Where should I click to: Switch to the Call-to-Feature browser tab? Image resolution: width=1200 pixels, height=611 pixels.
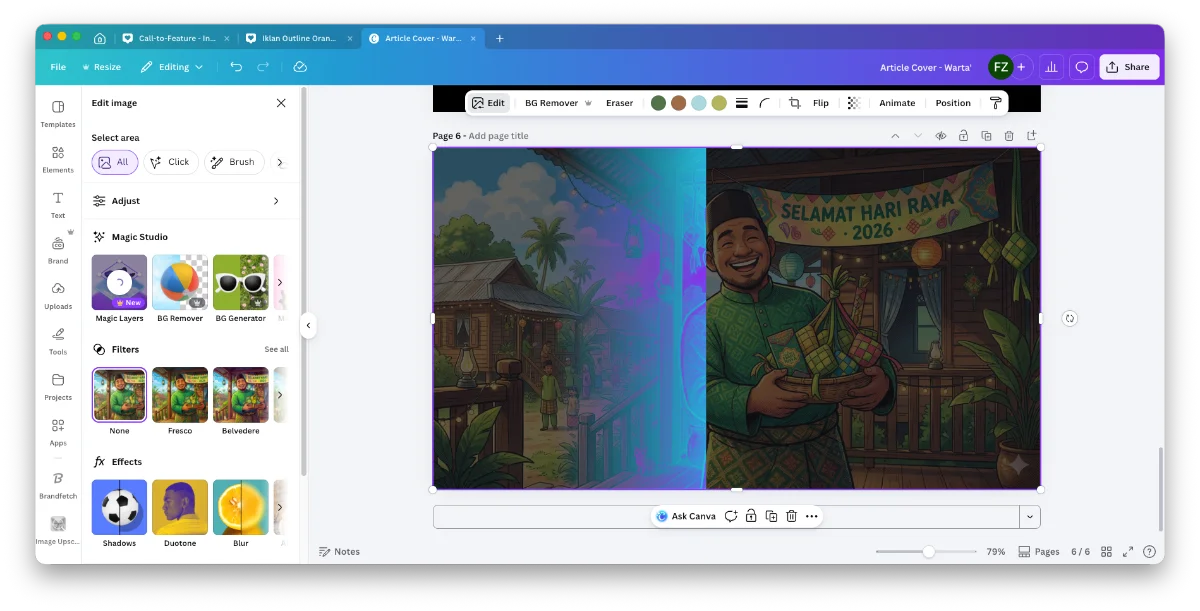[177, 39]
